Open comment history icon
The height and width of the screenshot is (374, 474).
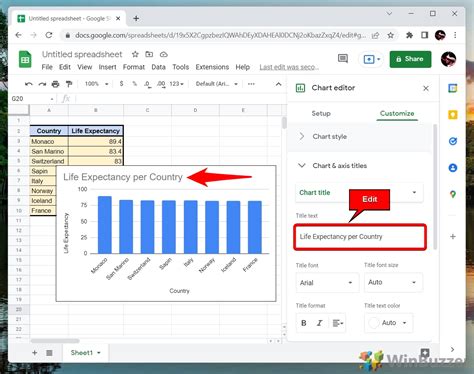pyautogui.click(x=343, y=59)
